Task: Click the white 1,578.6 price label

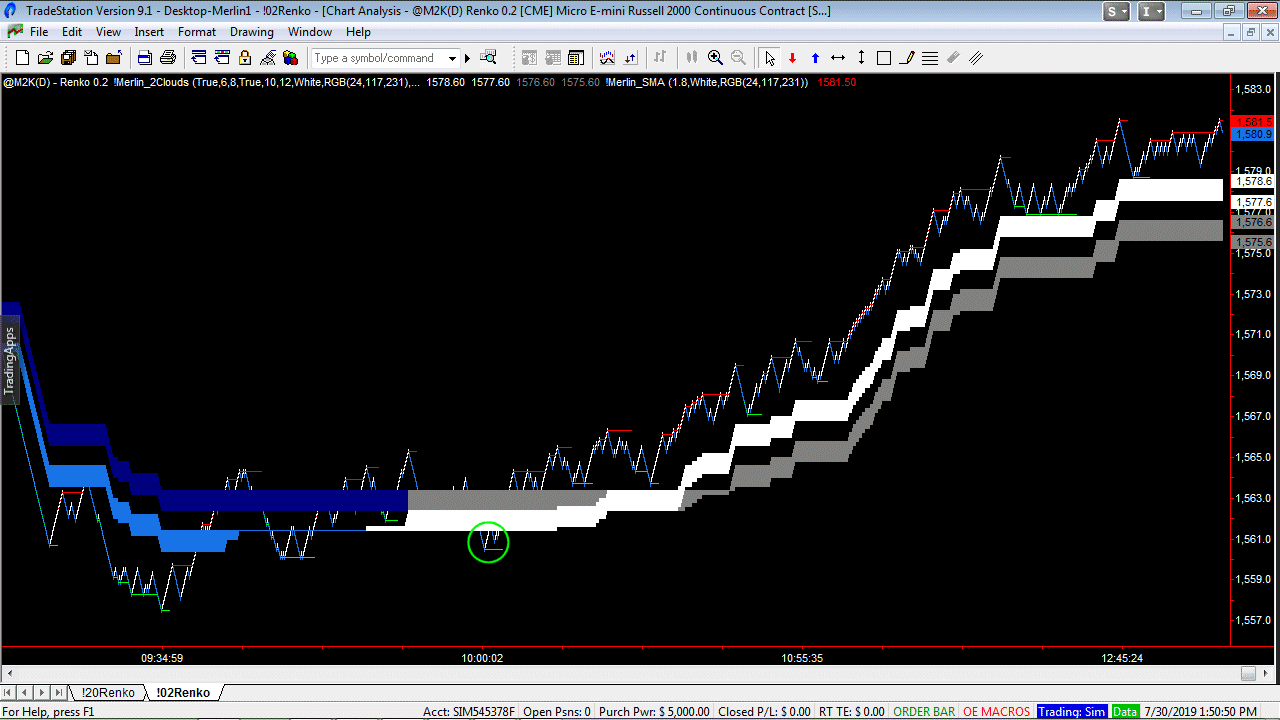Action: pos(1254,182)
